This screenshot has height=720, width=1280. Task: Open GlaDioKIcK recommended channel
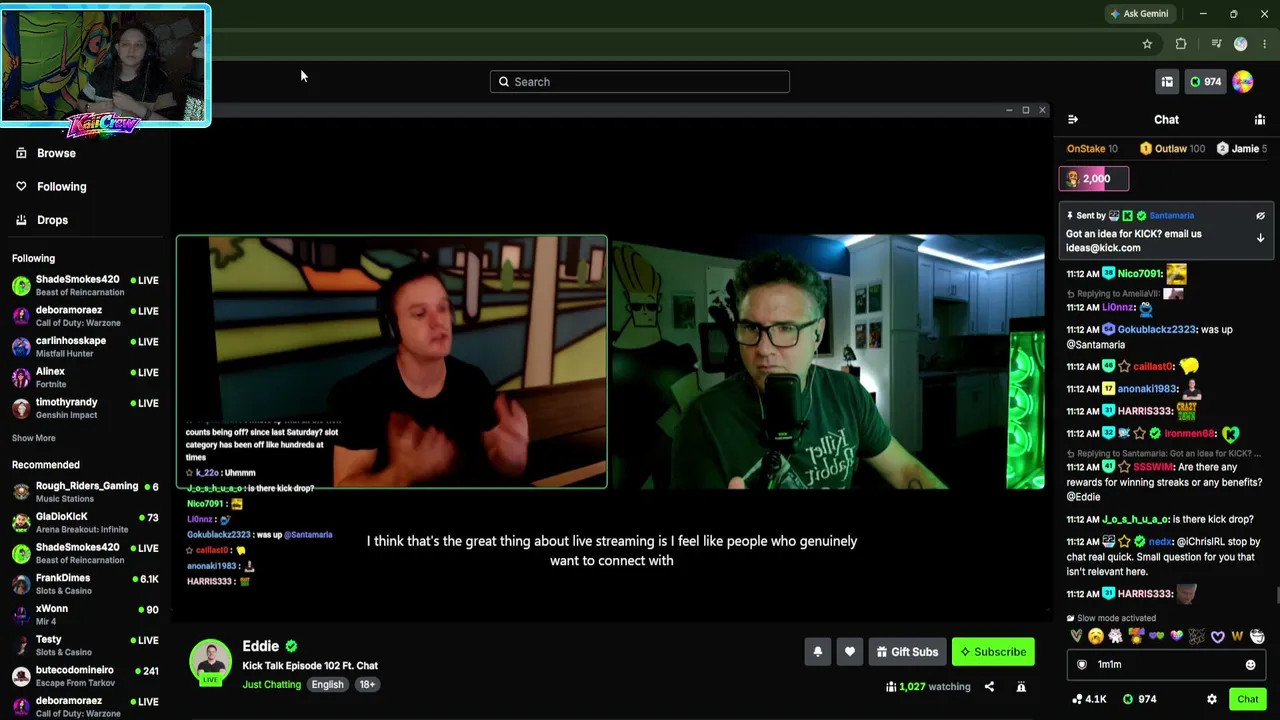tap(85, 523)
